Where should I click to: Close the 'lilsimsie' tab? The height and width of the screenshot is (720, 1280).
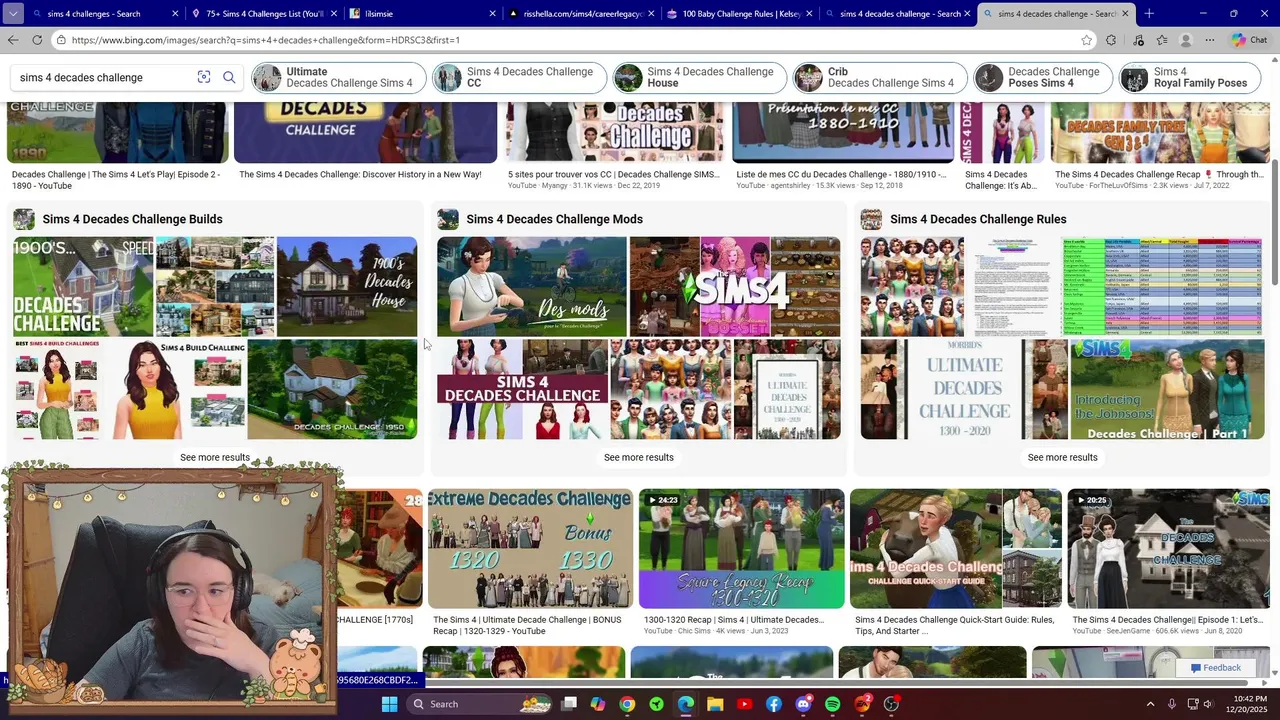492,14
